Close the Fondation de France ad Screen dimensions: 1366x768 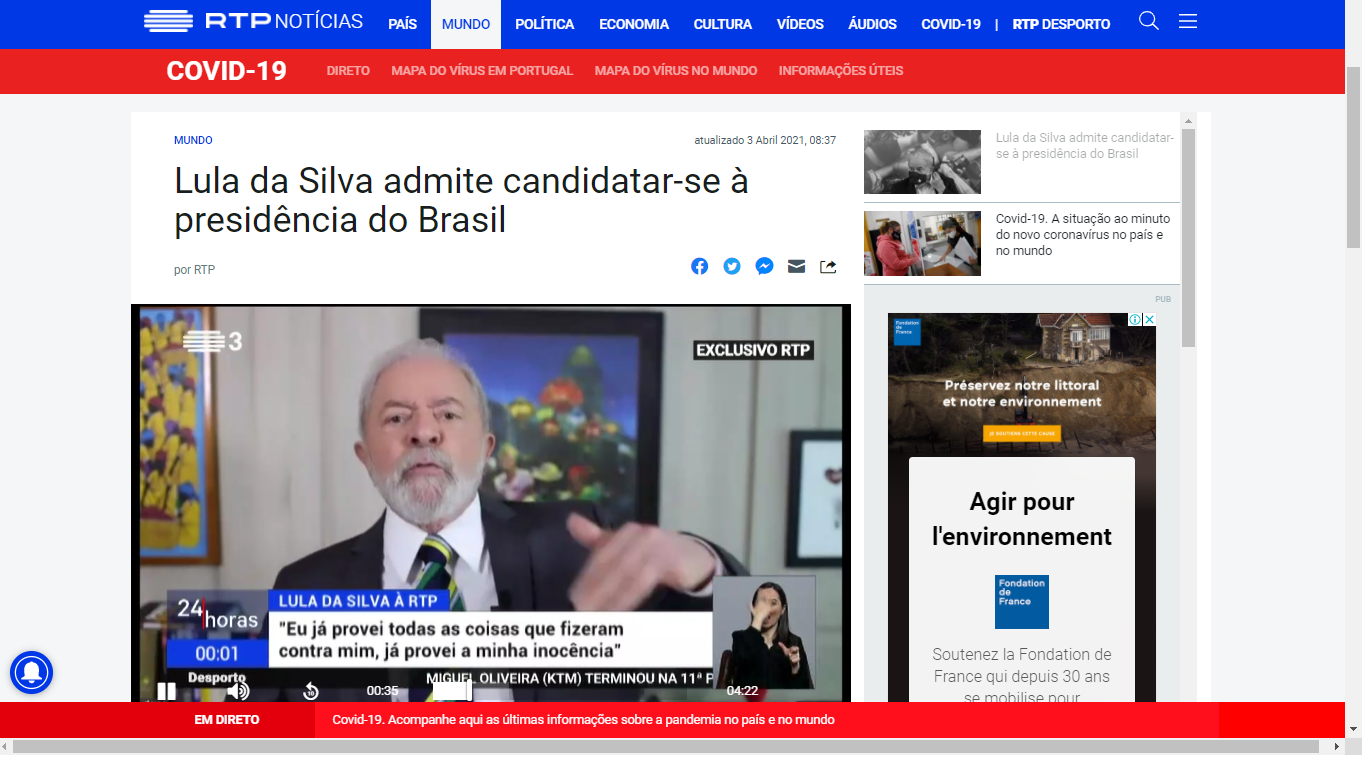1149,320
